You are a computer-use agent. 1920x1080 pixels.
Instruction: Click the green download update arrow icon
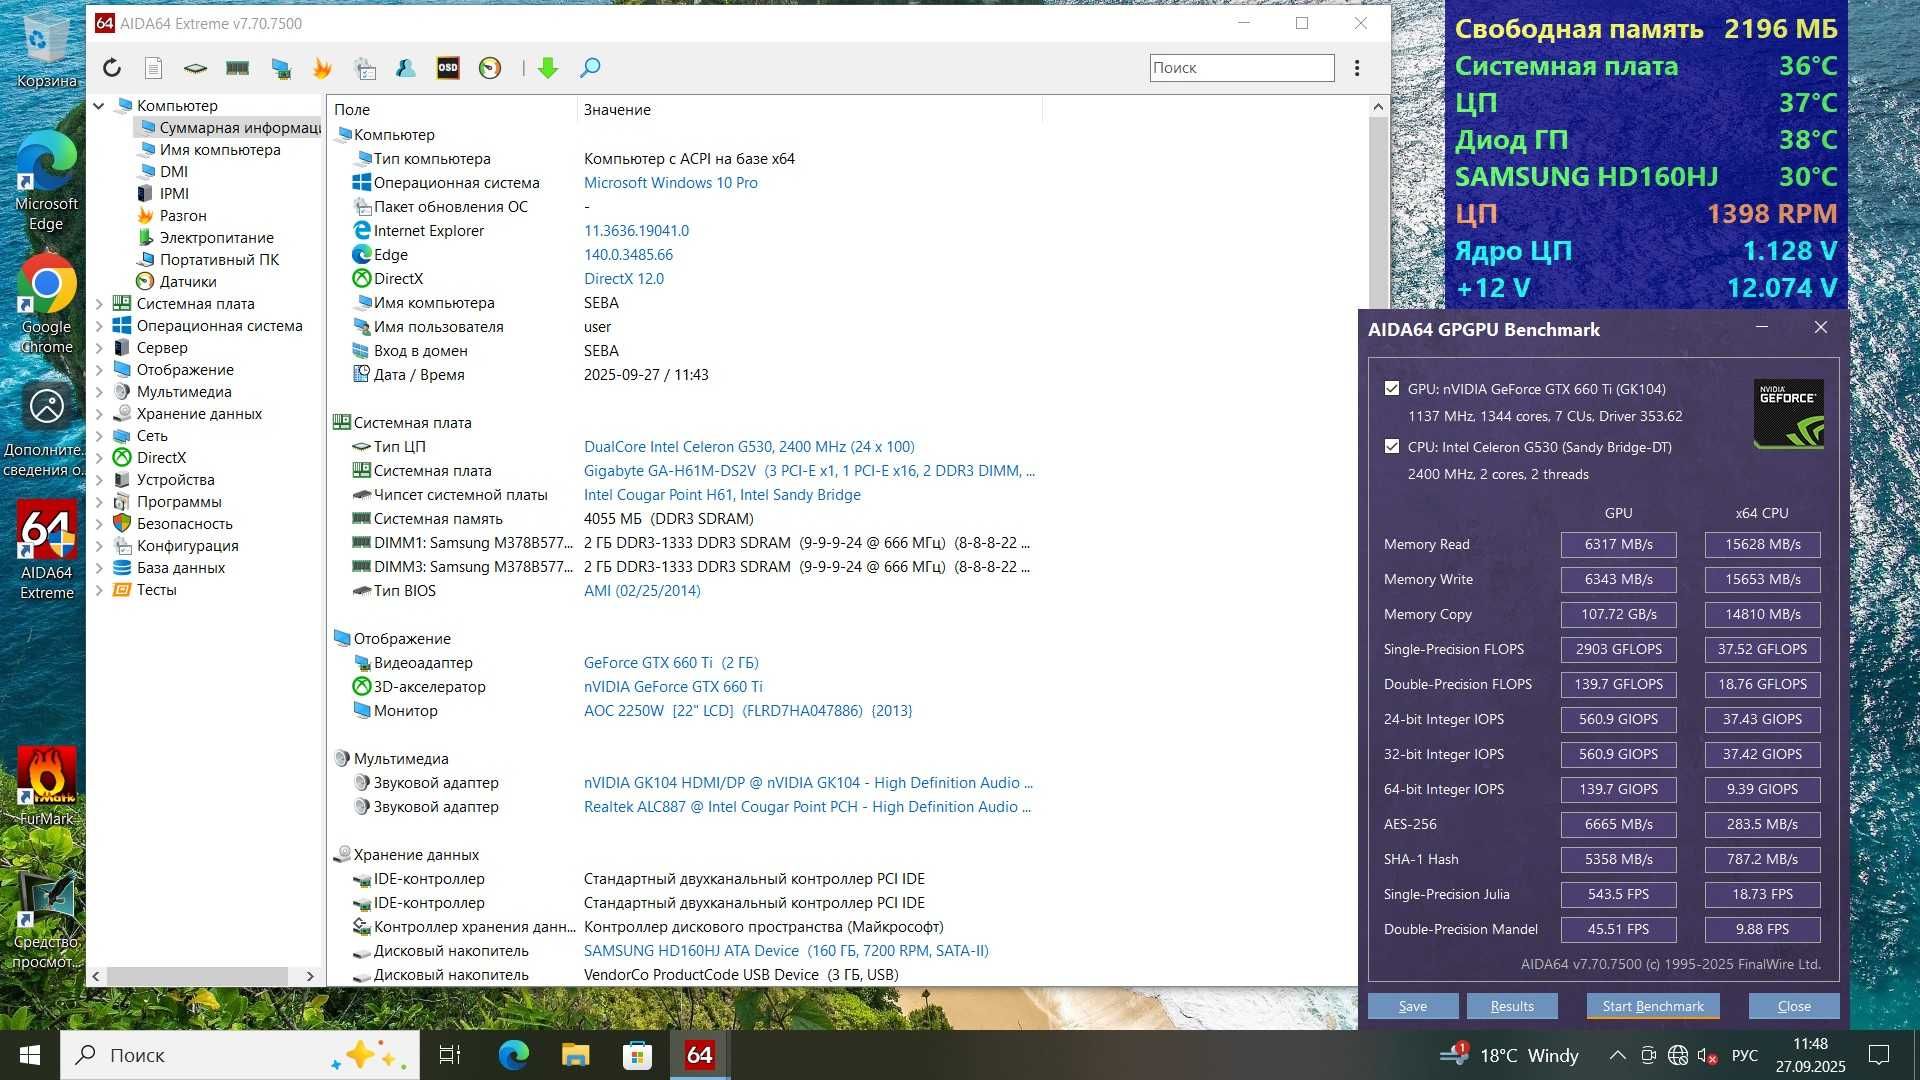click(x=547, y=68)
